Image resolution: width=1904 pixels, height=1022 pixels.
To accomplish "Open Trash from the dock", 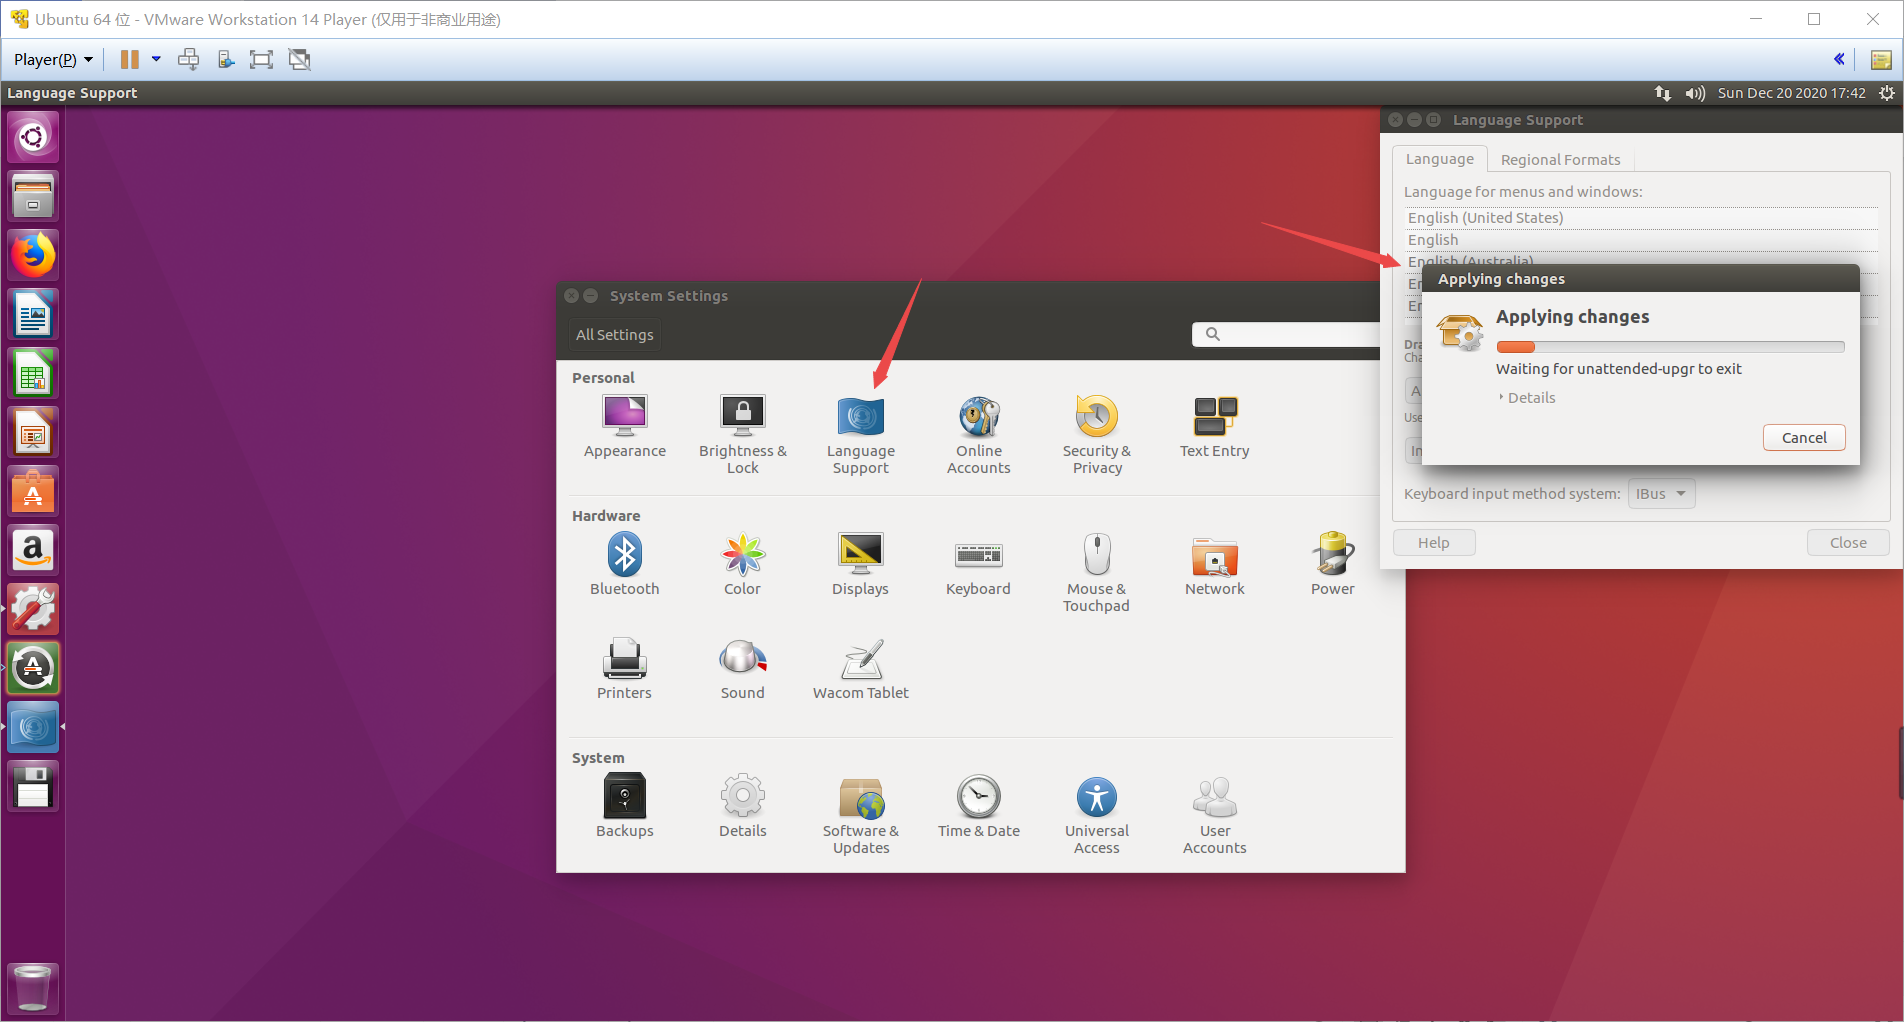I will click(x=33, y=988).
